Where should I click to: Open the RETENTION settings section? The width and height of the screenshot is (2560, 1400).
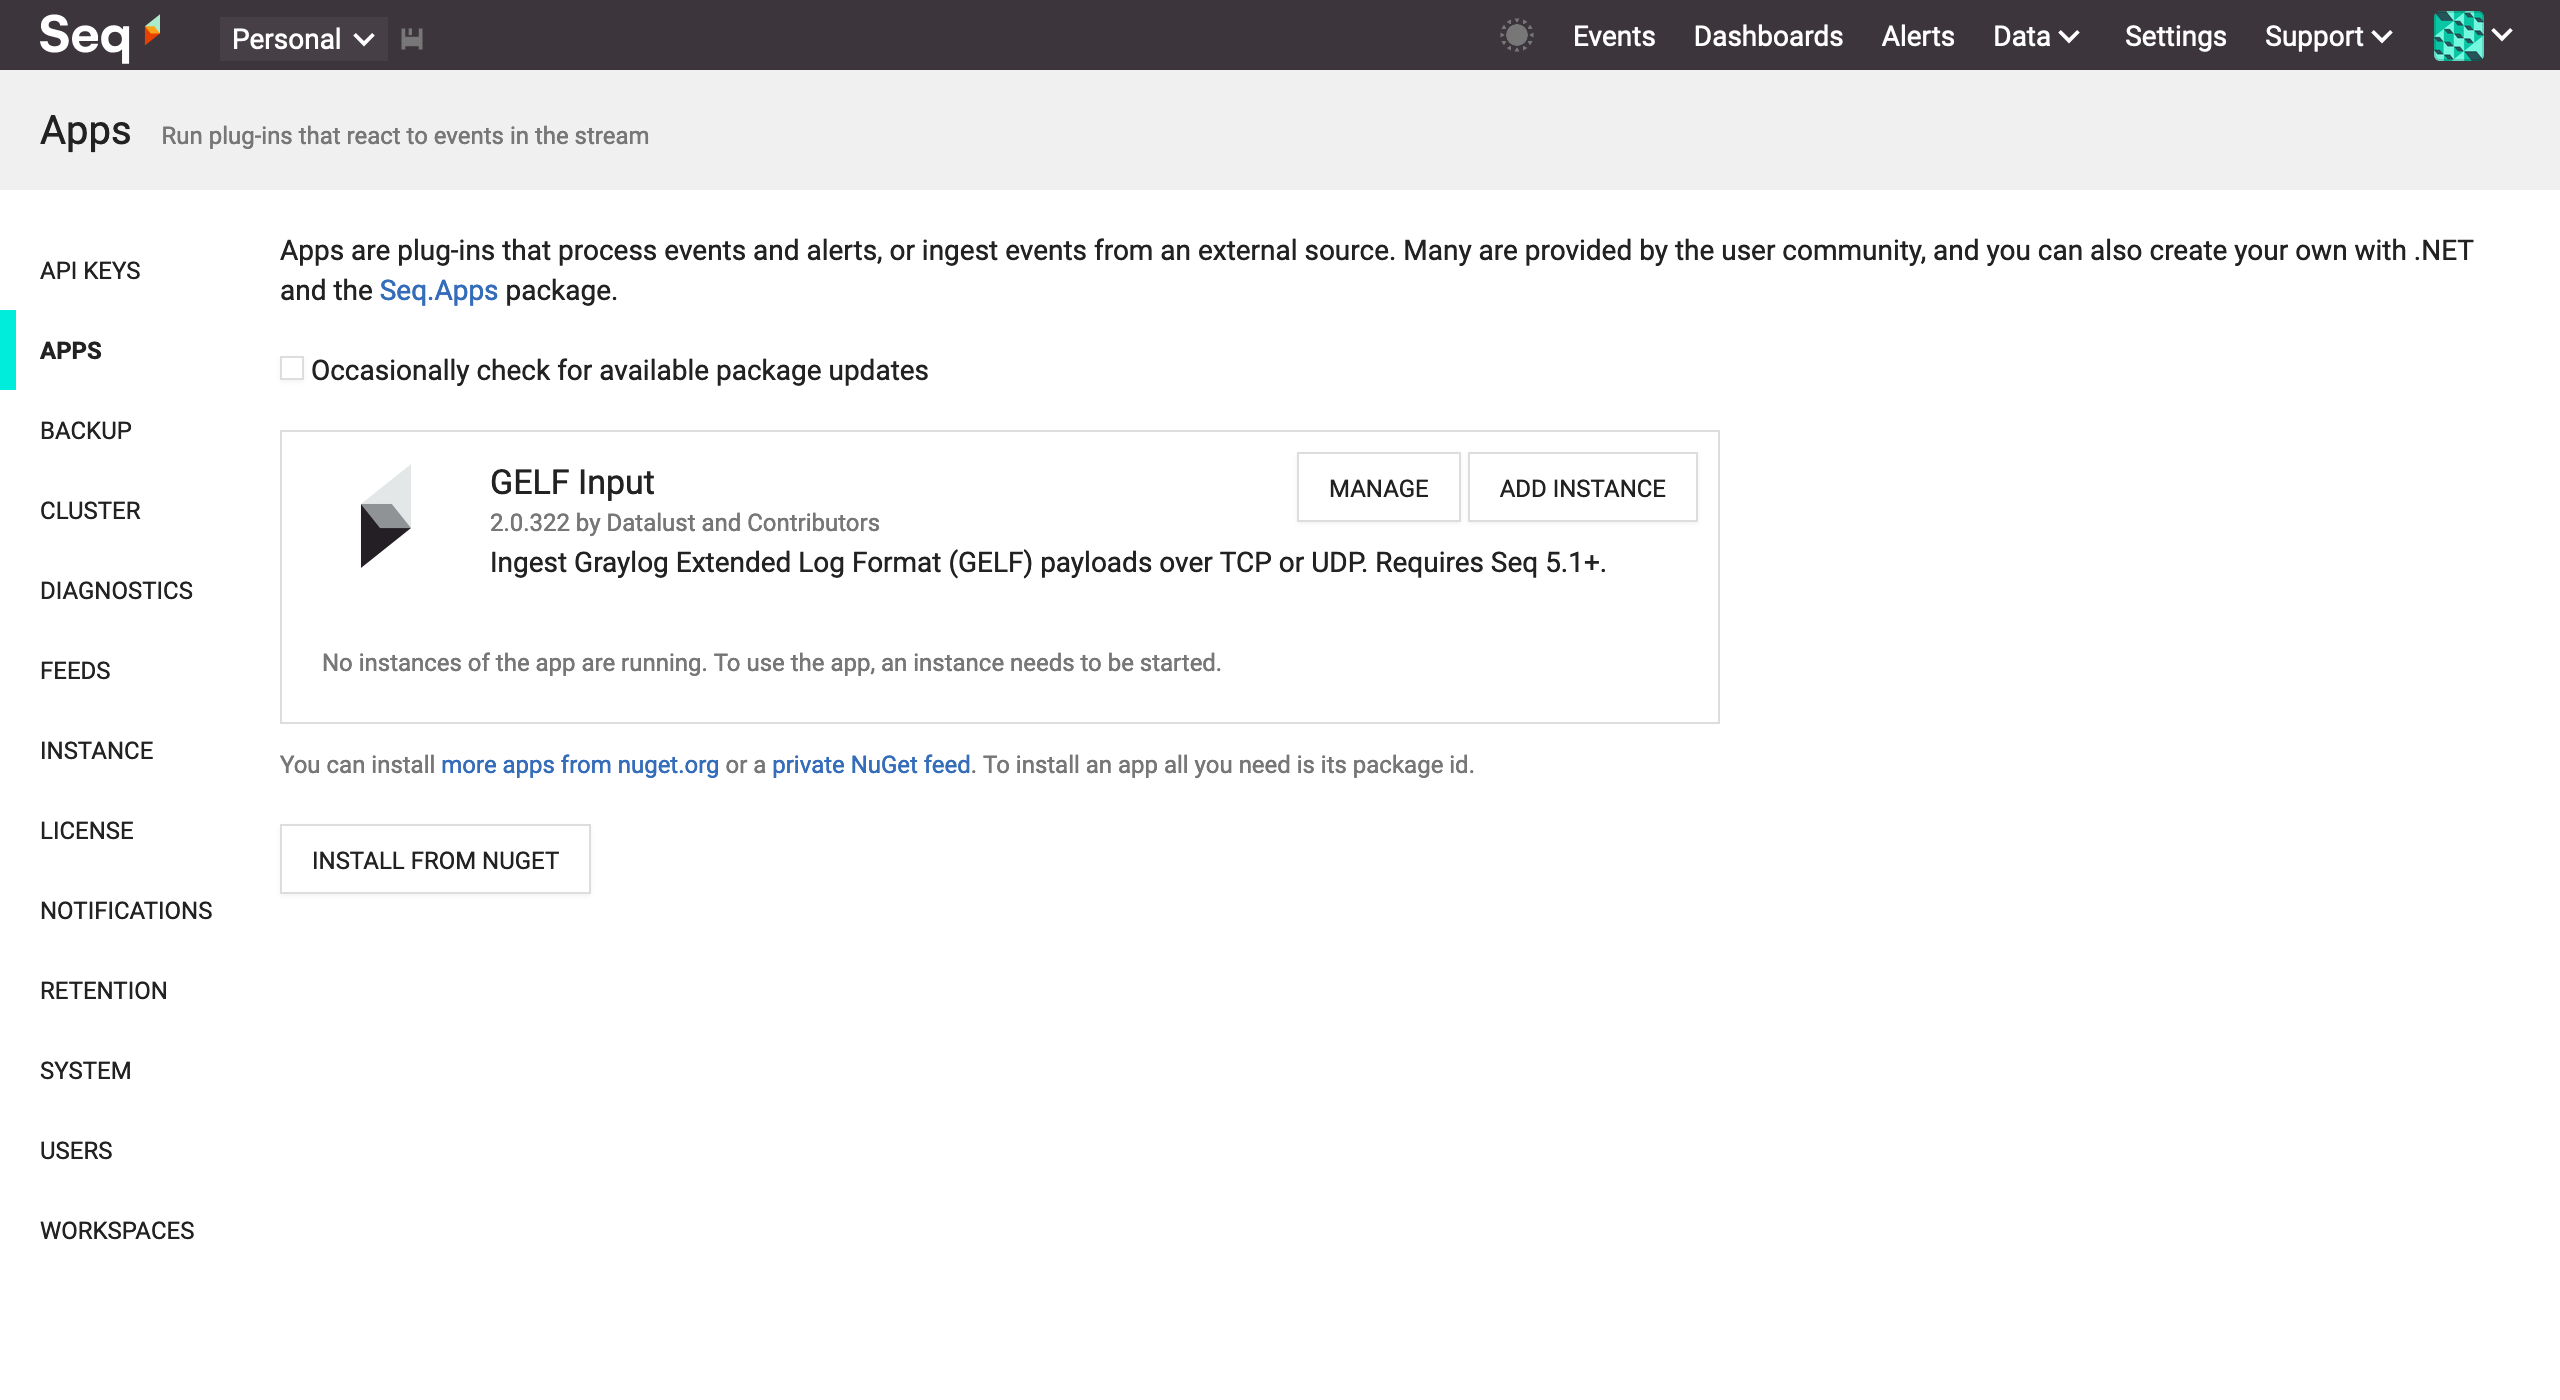click(x=103, y=990)
